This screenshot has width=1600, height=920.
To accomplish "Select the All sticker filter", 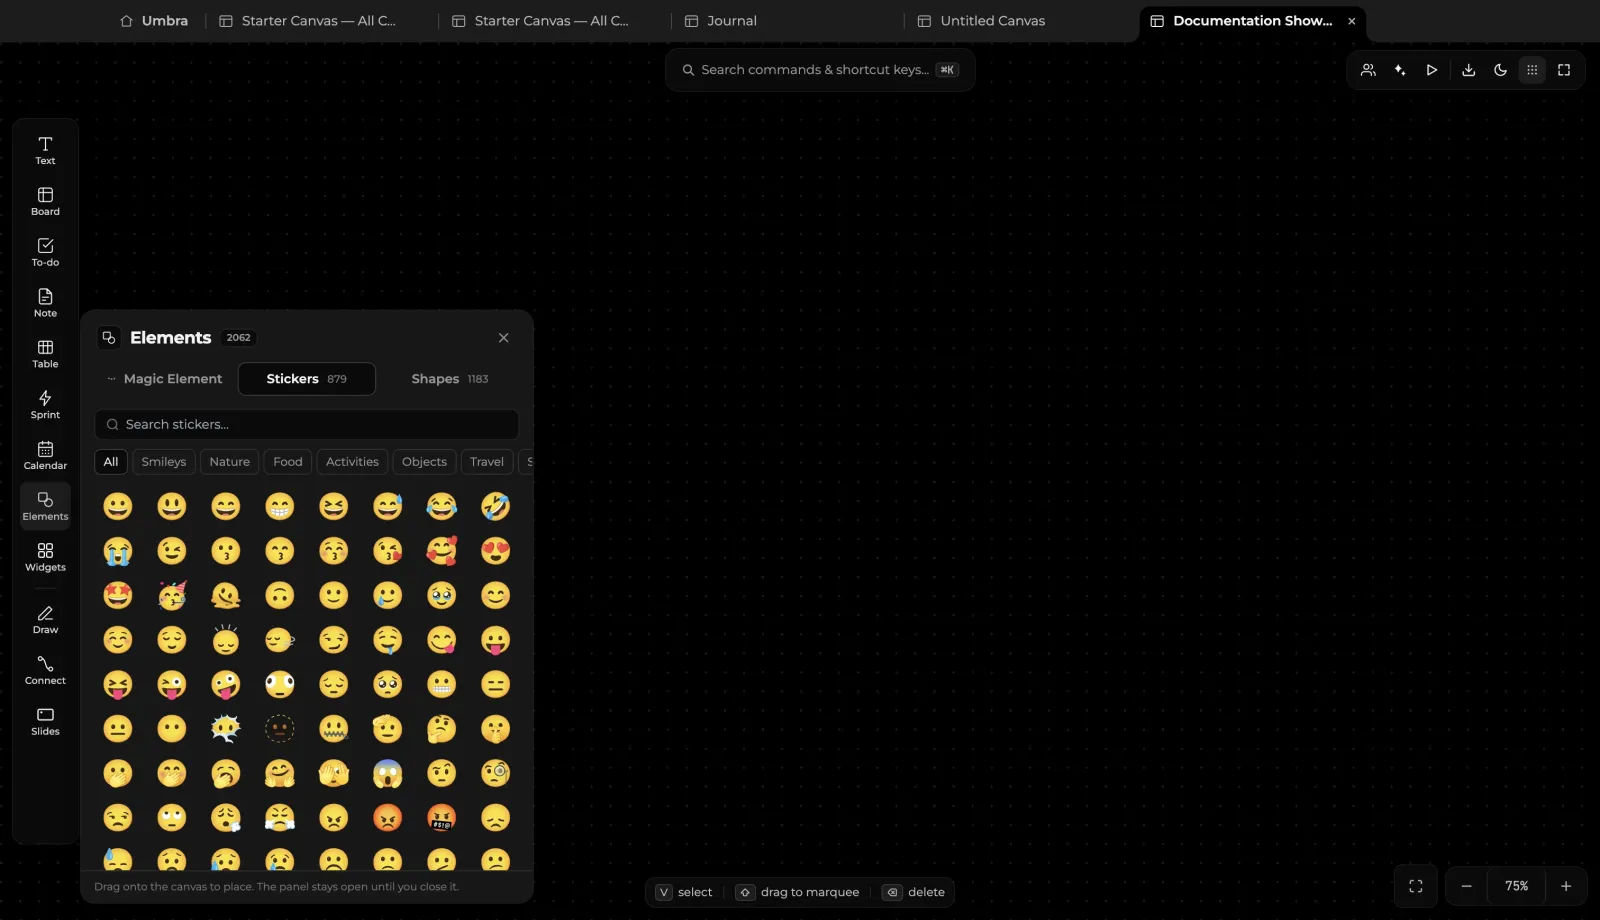I will click(111, 462).
